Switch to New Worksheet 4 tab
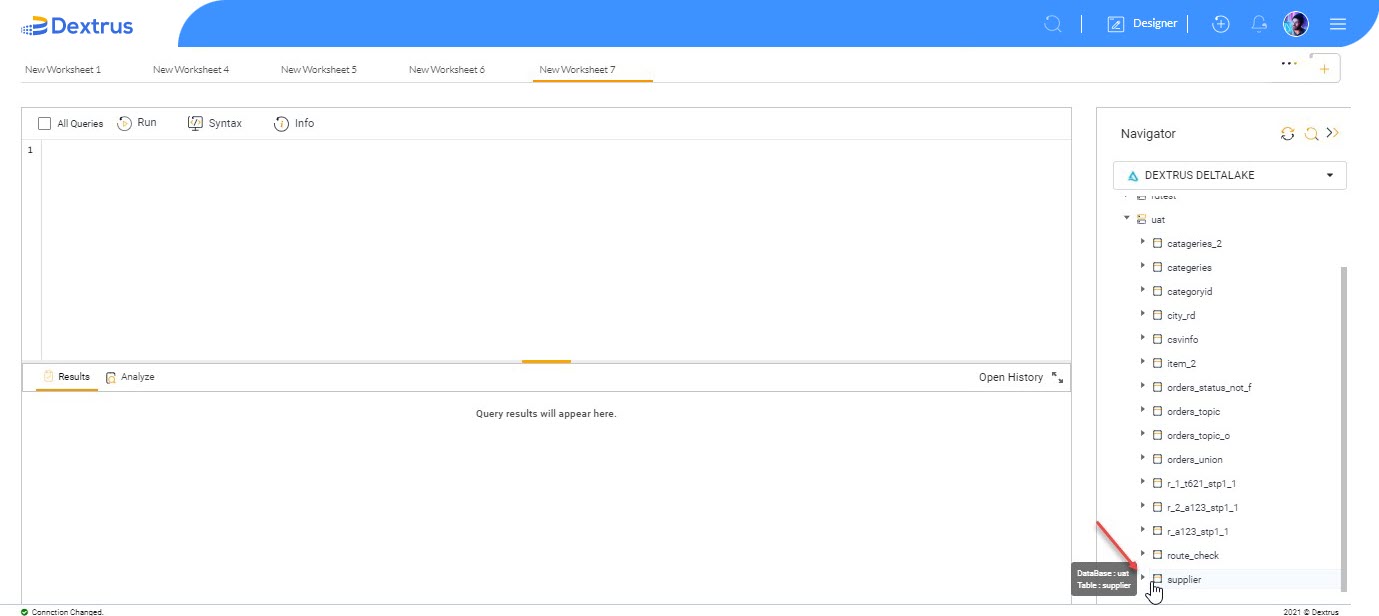 [191, 70]
